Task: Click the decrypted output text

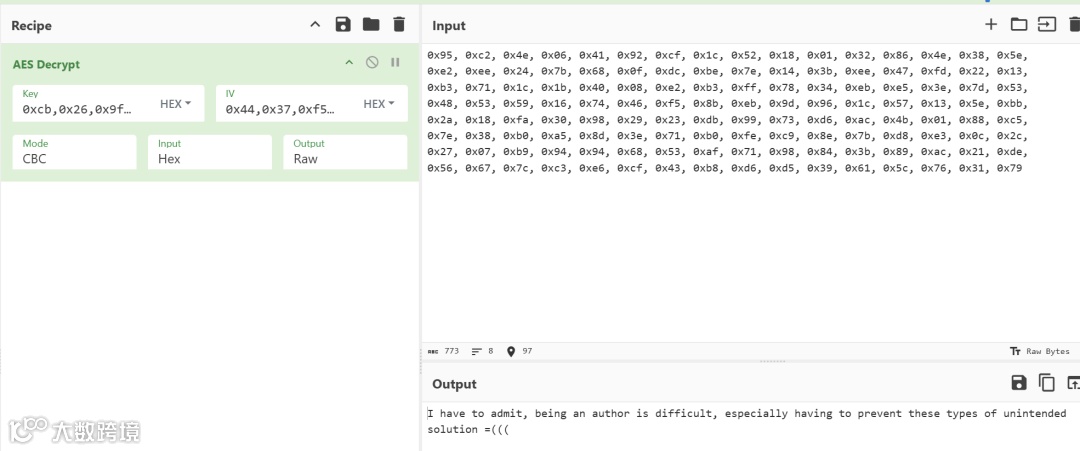Action: (747, 421)
